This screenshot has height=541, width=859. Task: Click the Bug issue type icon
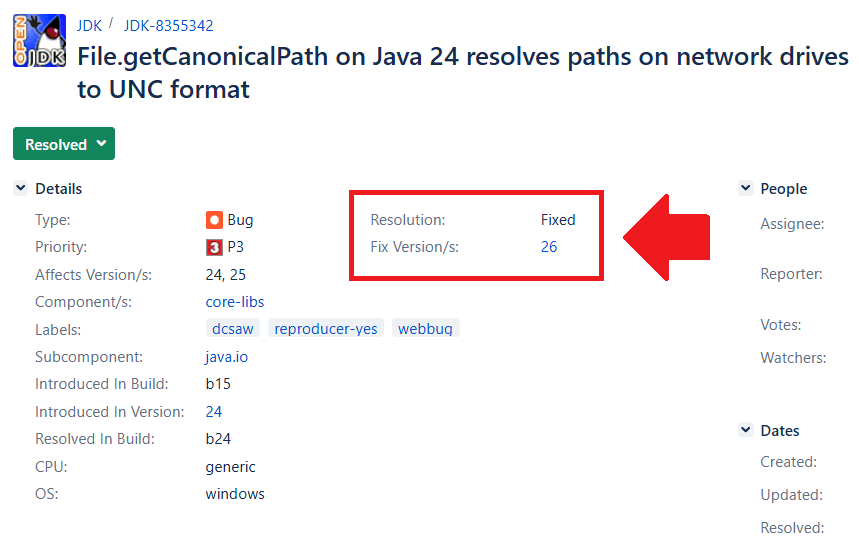pos(214,220)
